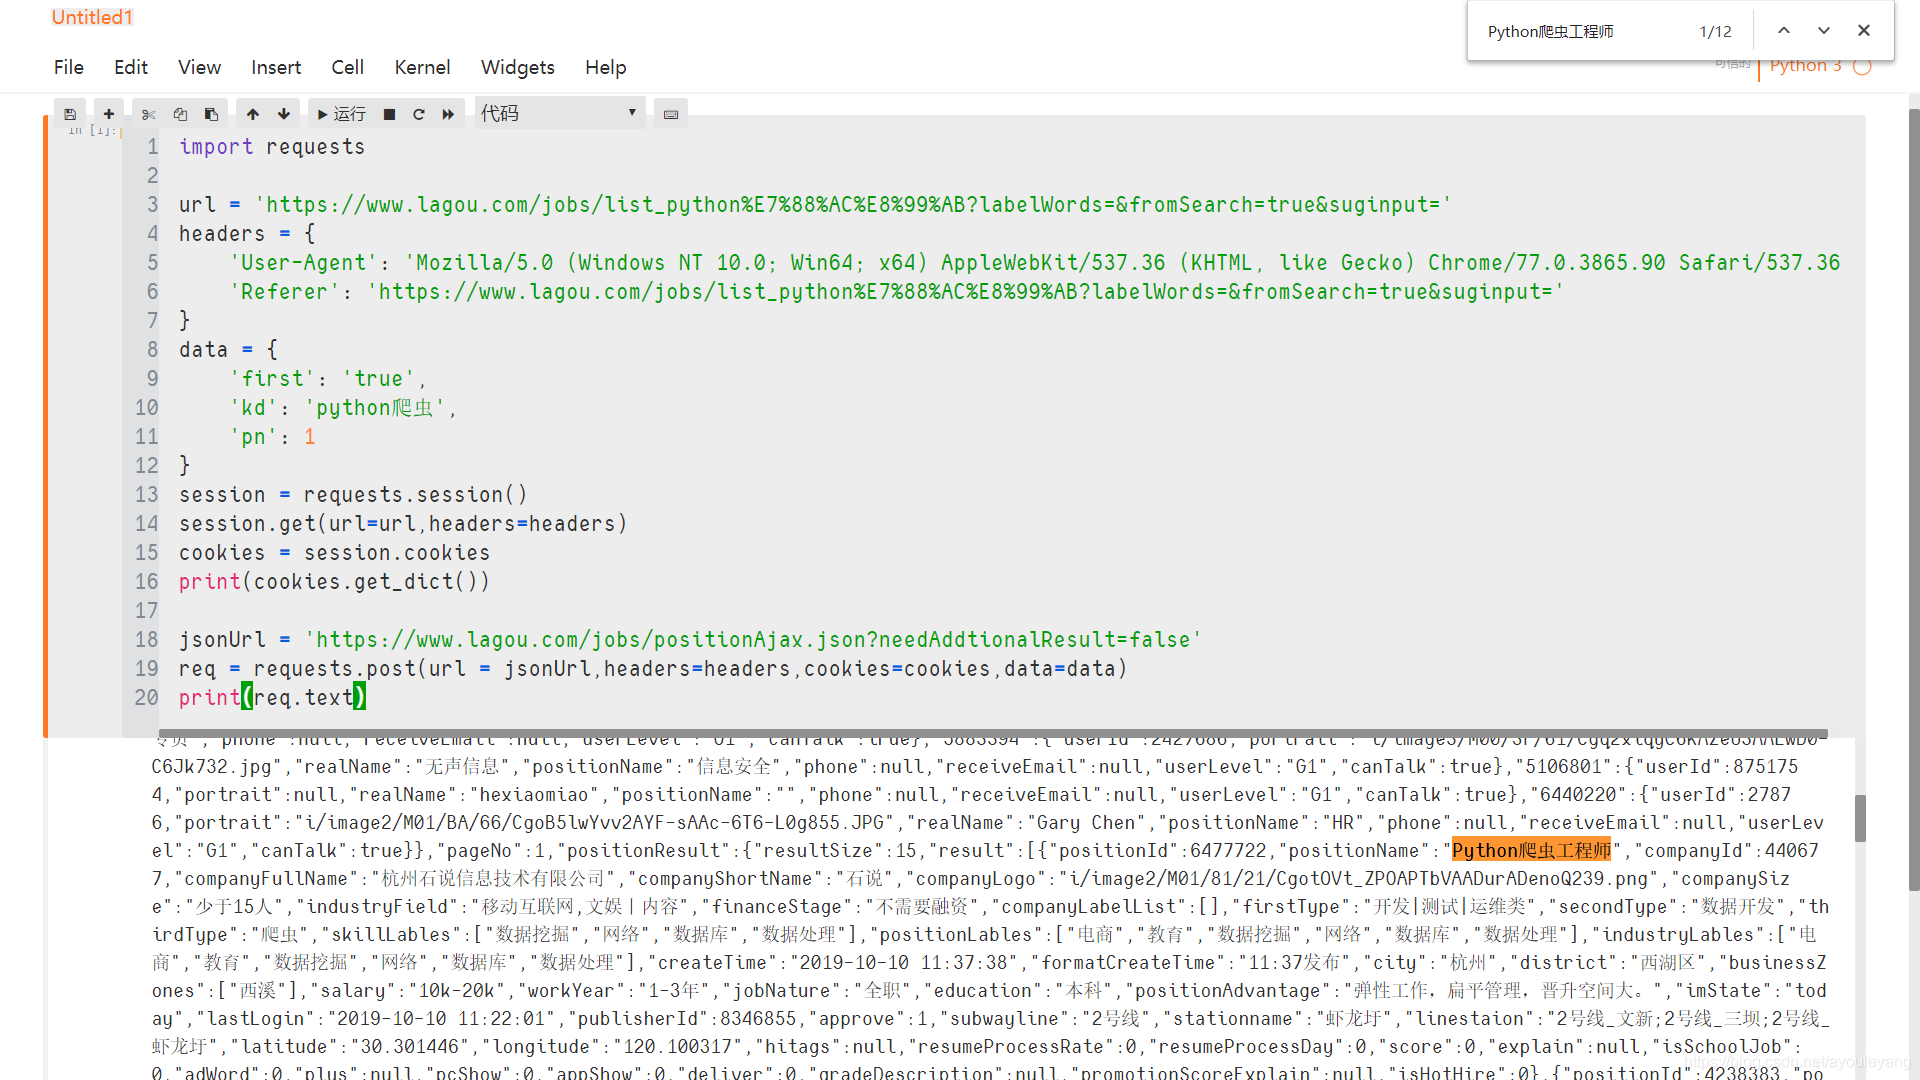Click 'pn': 1 on line 11
1920x1080 pixels.
pyautogui.click(x=273, y=437)
